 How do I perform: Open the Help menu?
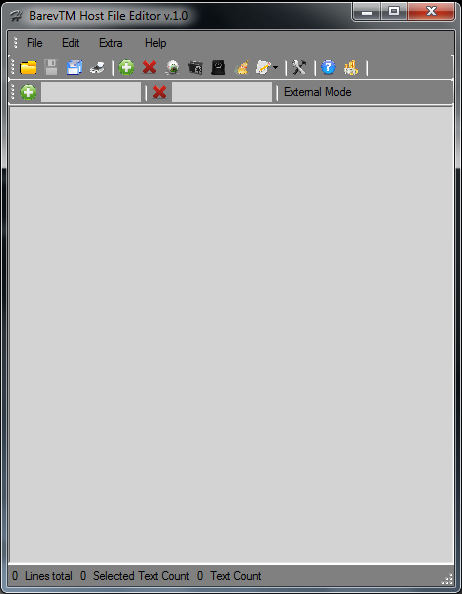155,43
